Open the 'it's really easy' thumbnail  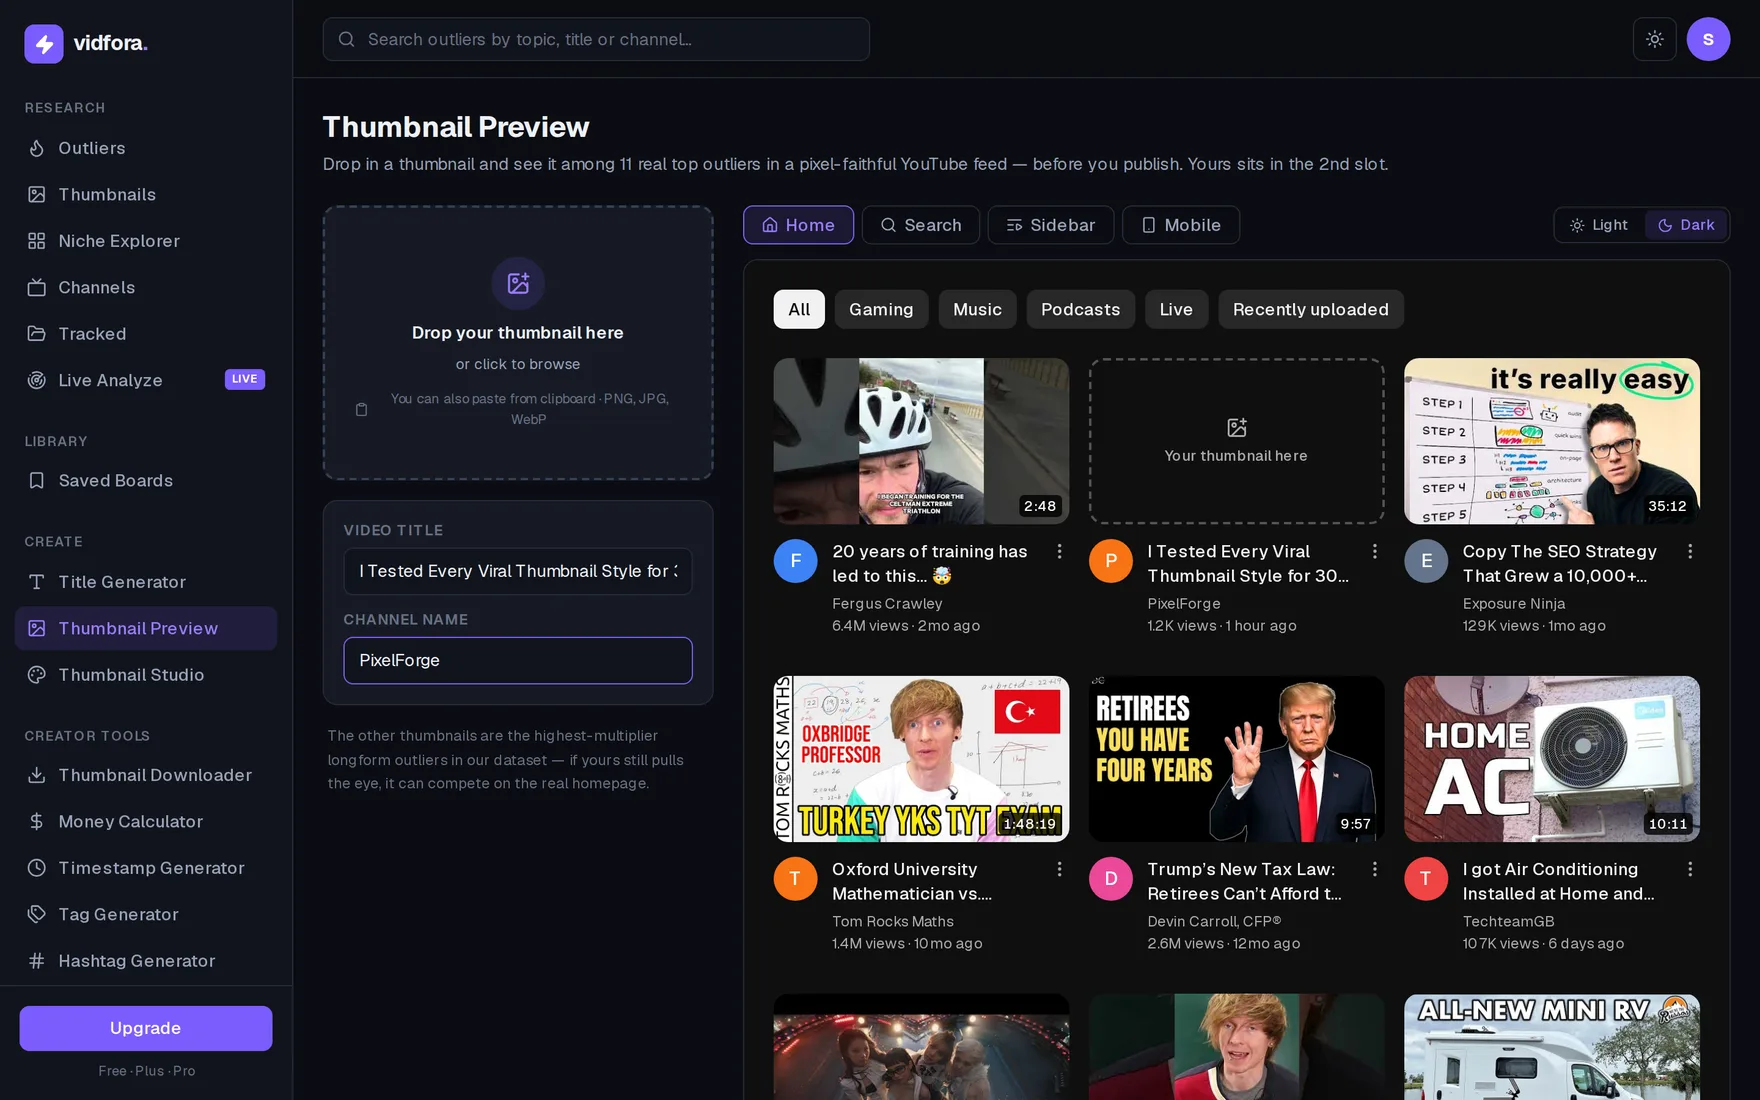1552,441
